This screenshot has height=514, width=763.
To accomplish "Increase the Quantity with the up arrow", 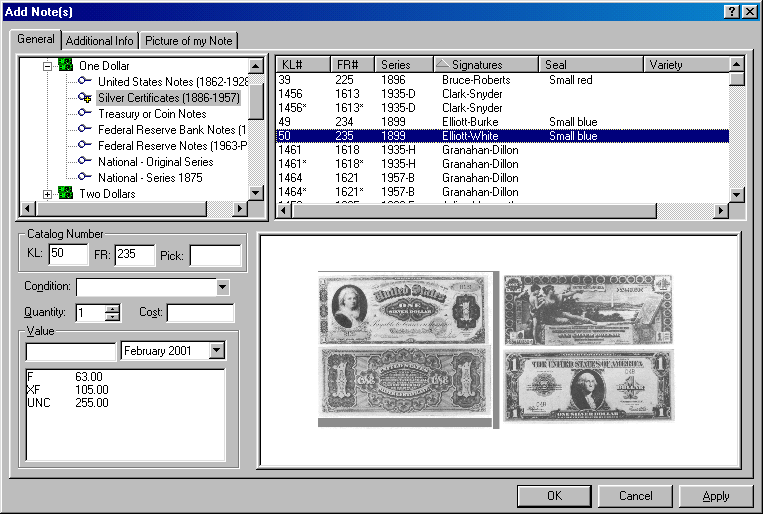I will click(x=112, y=309).
